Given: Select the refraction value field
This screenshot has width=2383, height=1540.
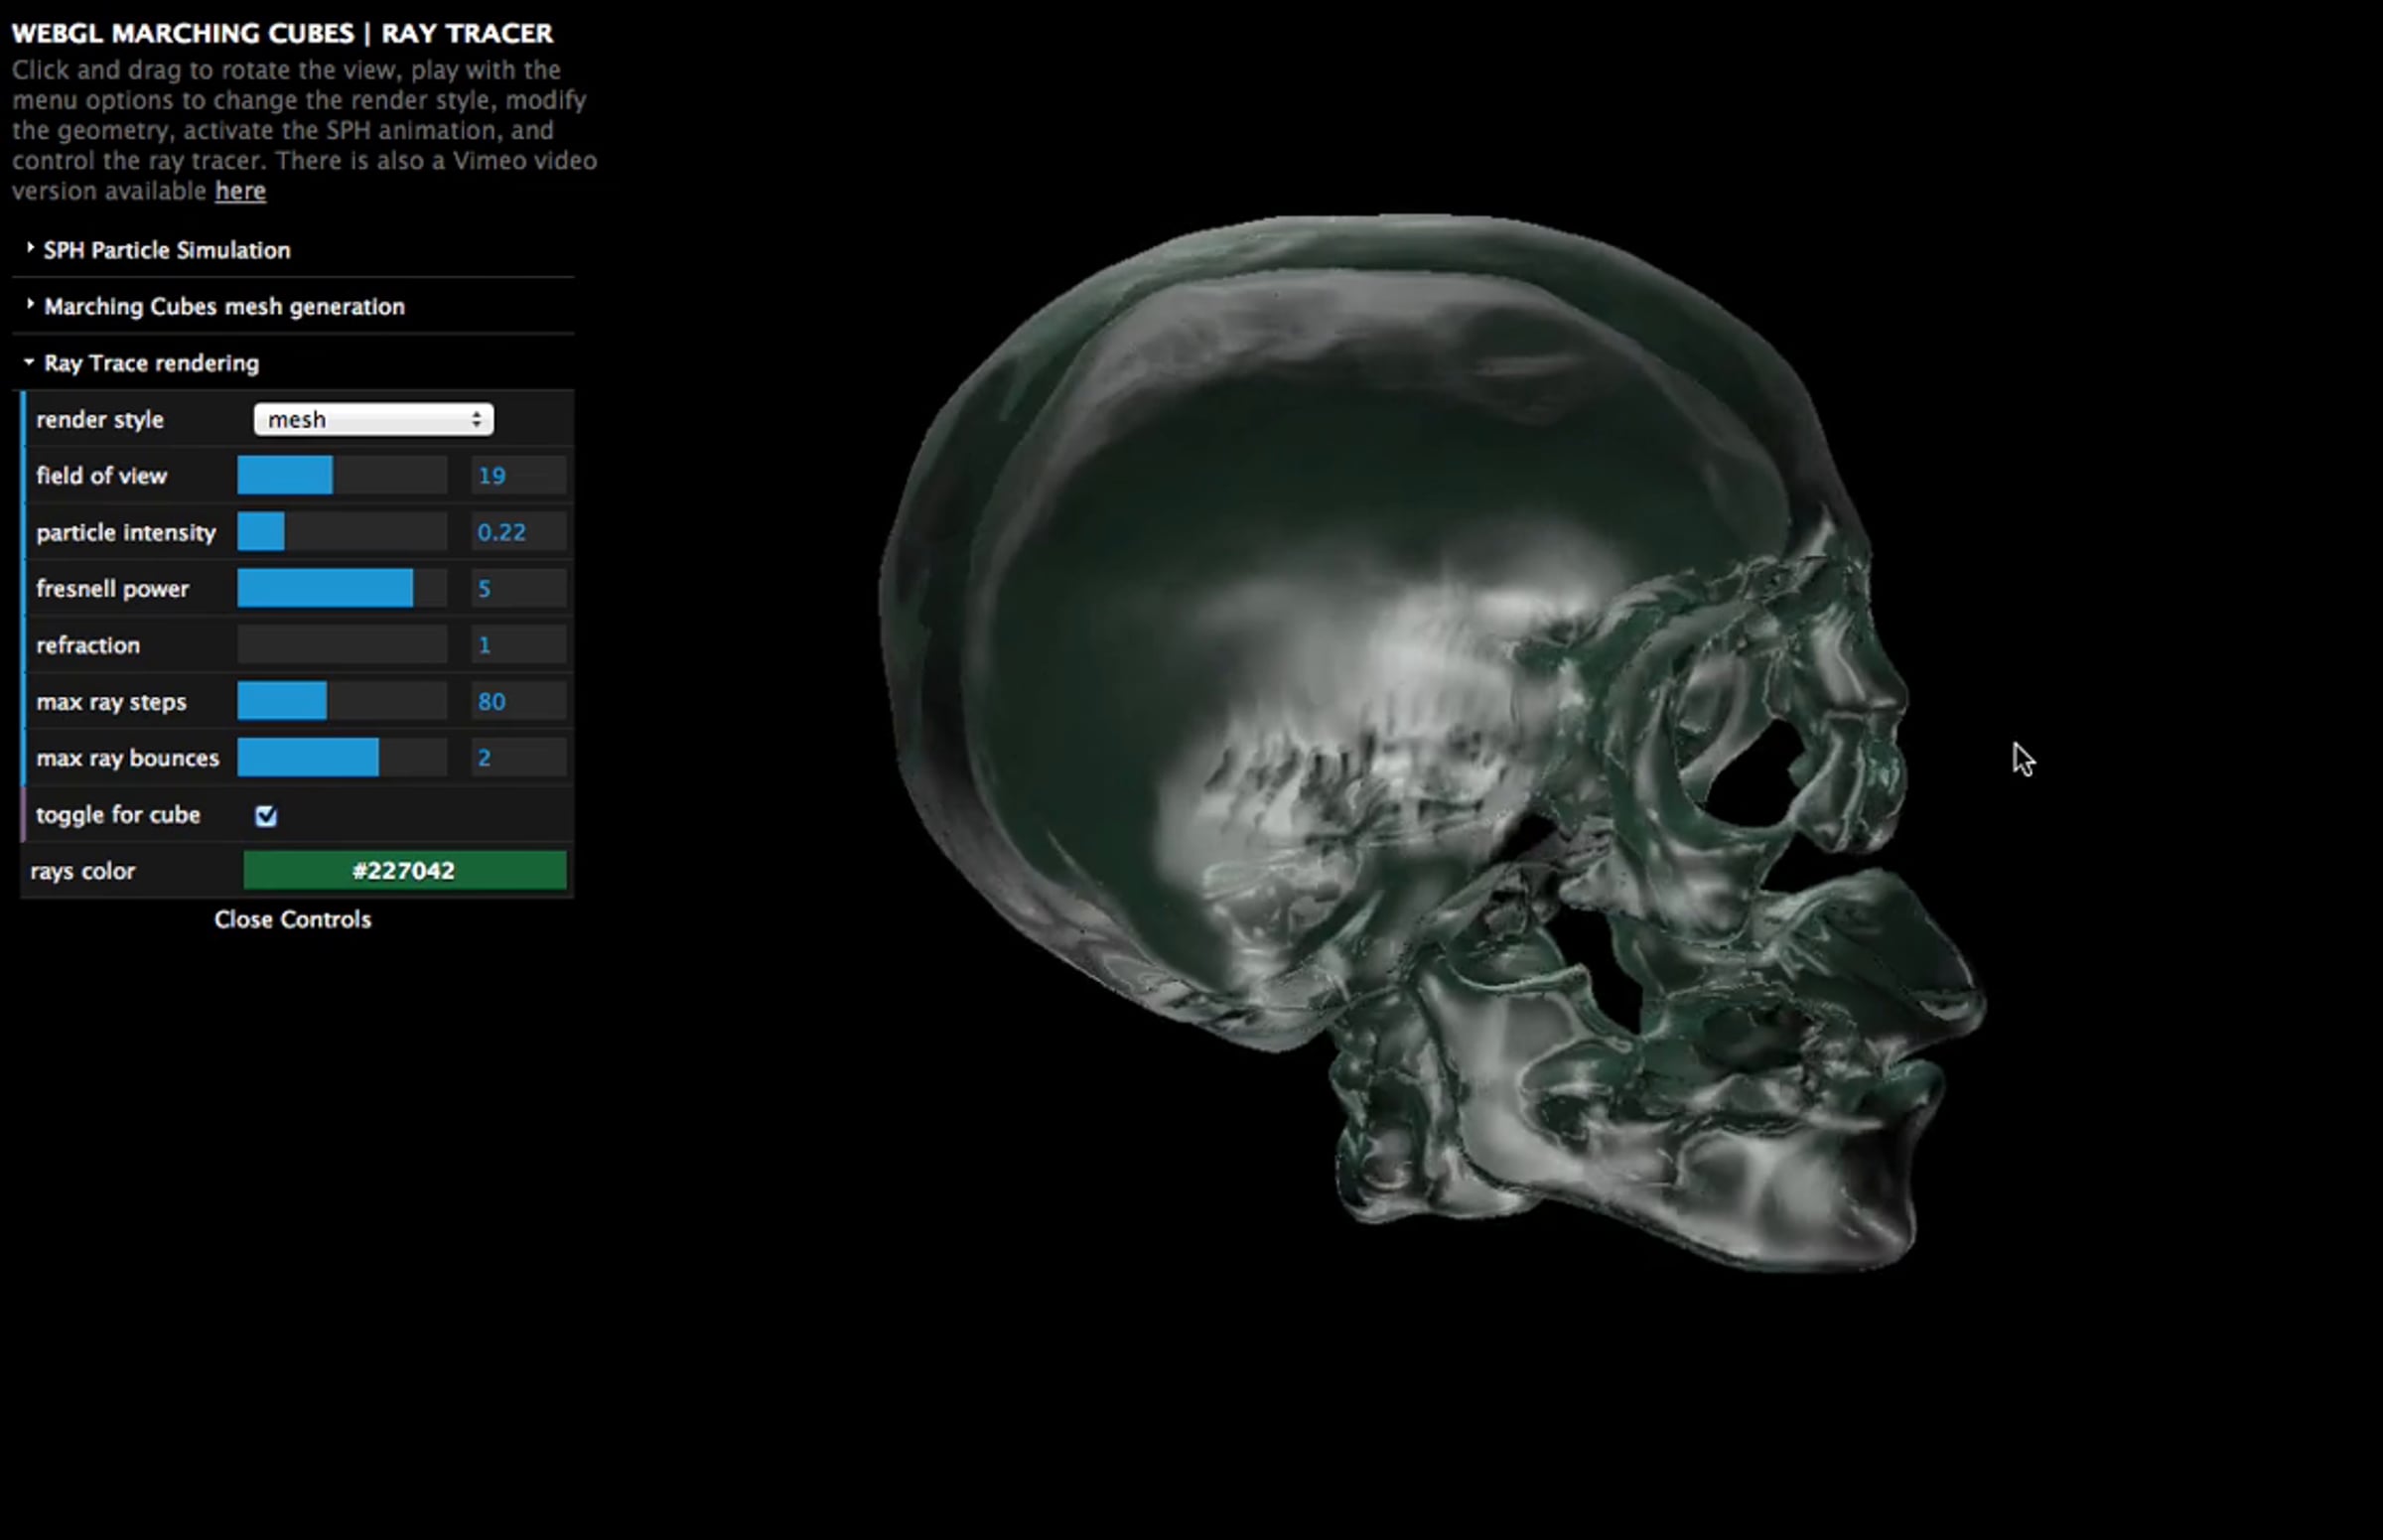Looking at the screenshot, I should point(518,645).
